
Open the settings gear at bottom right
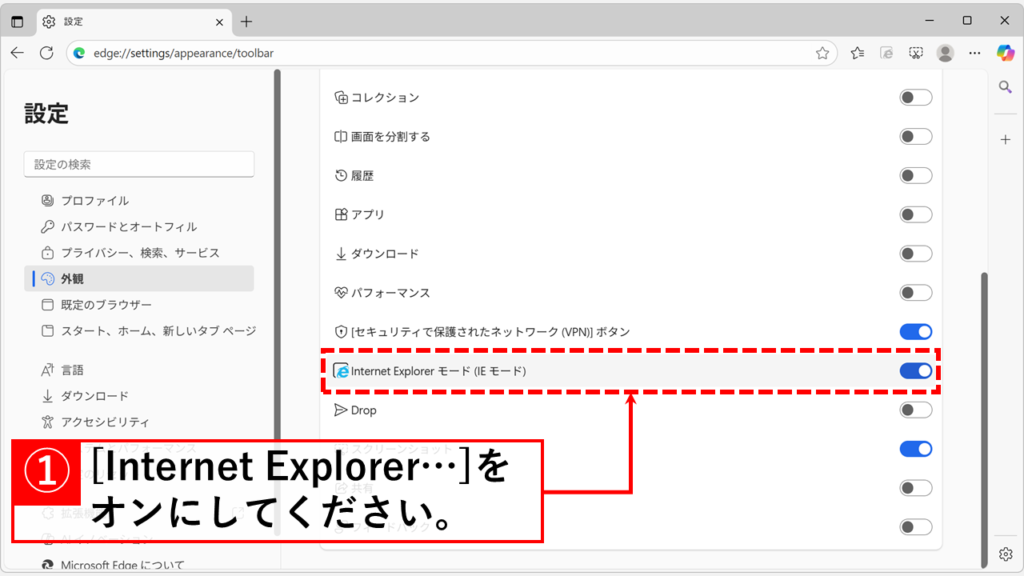pos(1006,552)
